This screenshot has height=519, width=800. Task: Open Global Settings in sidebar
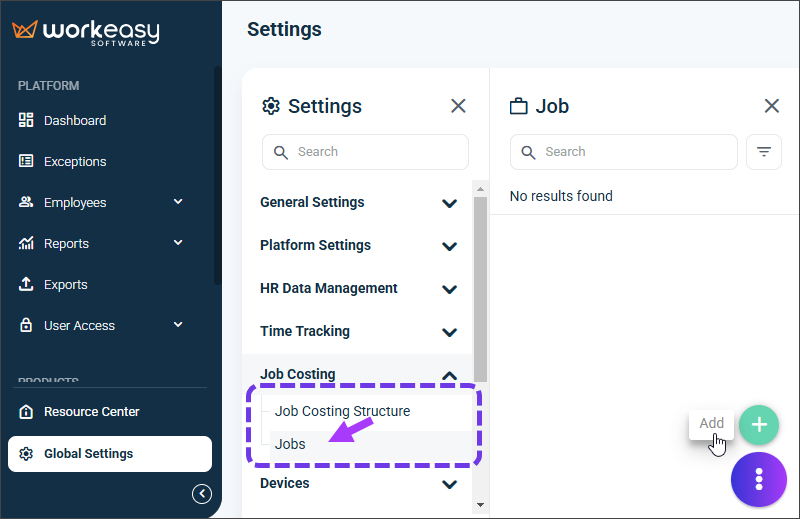click(110, 454)
